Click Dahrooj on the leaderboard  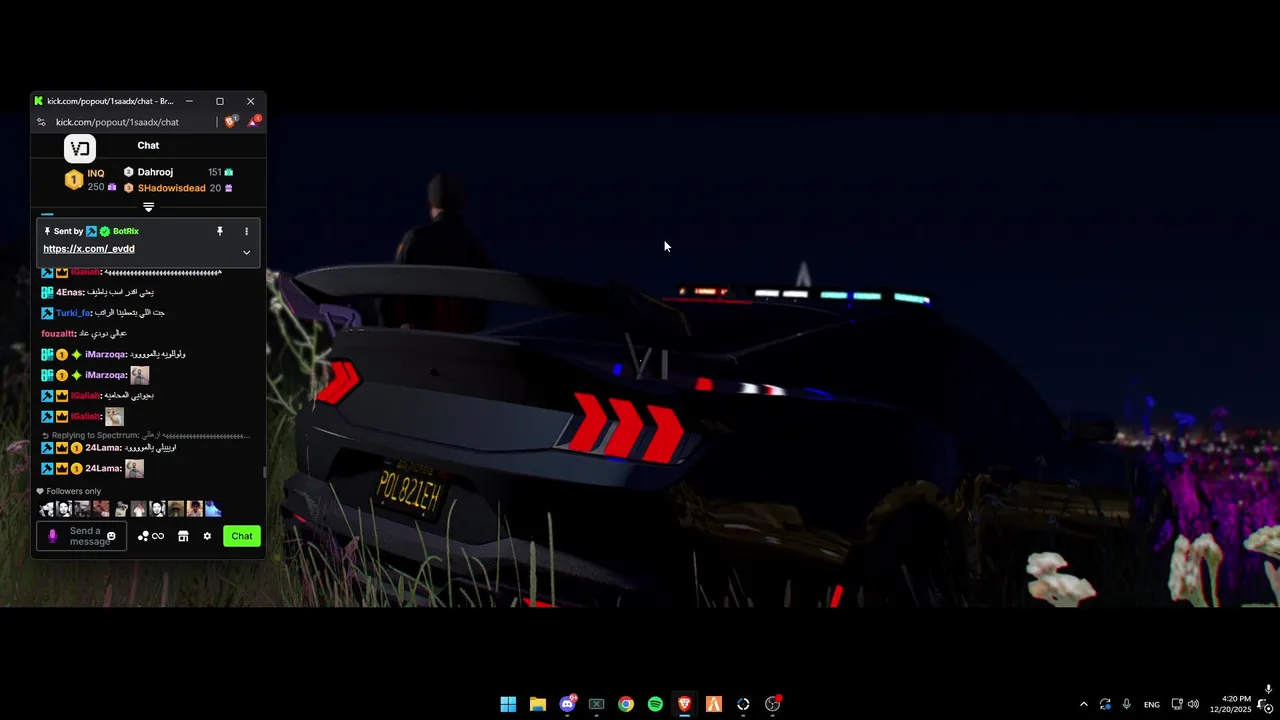(x=155, y=172)
